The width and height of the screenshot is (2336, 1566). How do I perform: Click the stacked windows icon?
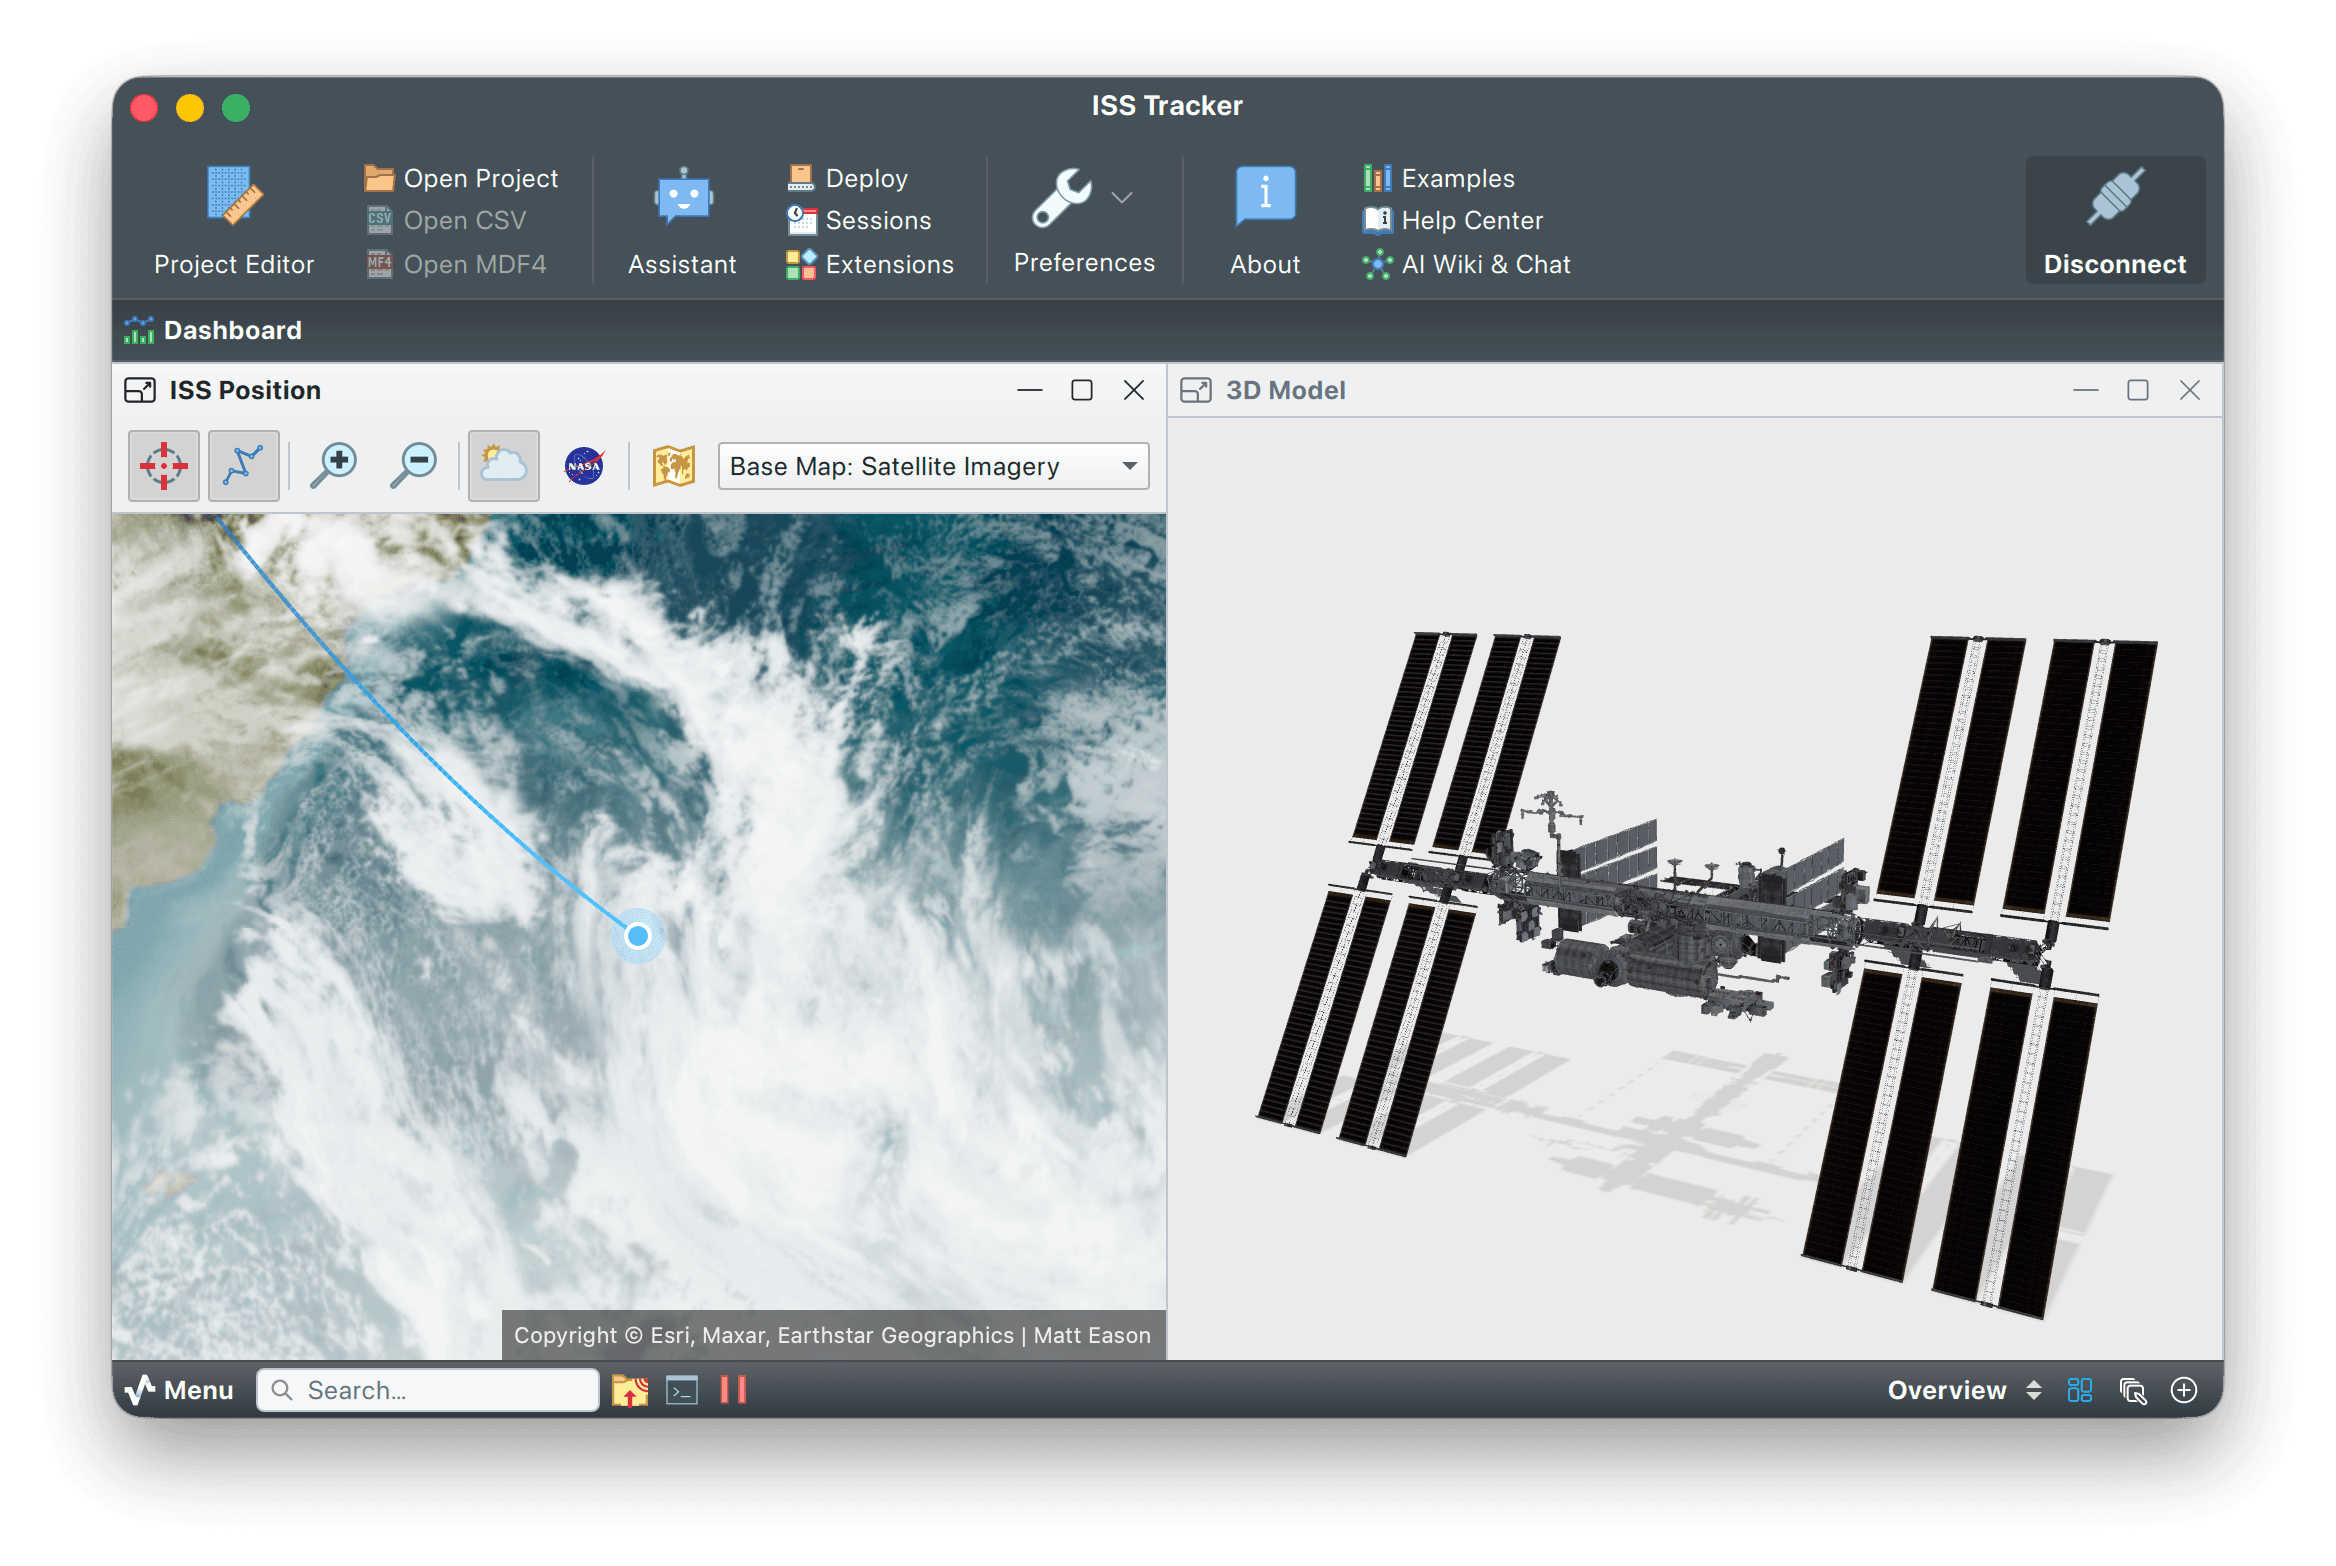pyautogui.click(x=2132, y=1390)
